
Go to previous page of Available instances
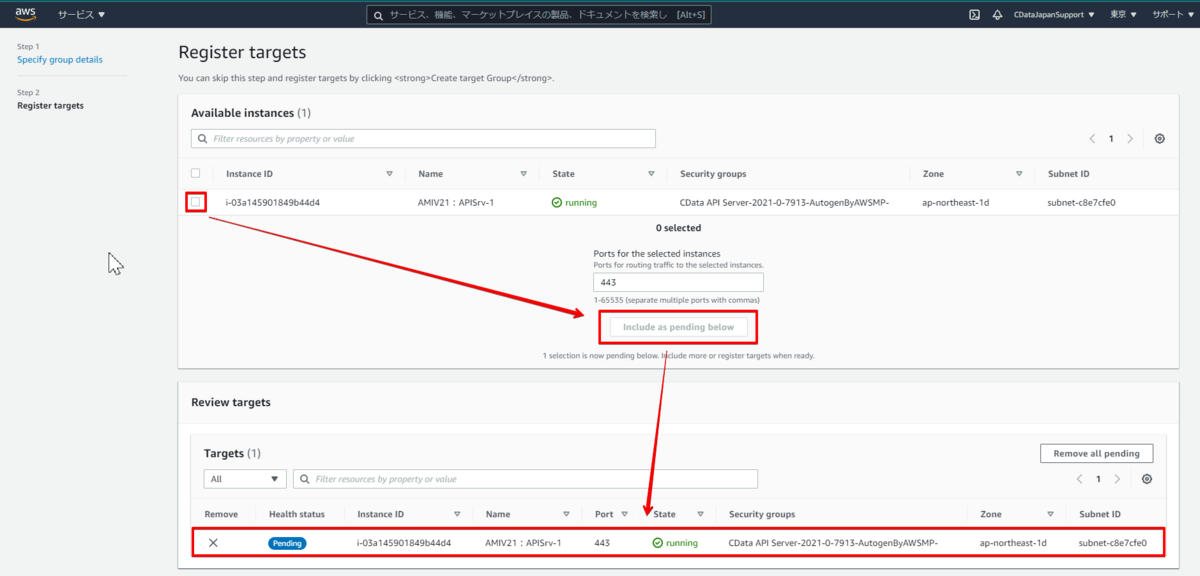click(1091, 139)
